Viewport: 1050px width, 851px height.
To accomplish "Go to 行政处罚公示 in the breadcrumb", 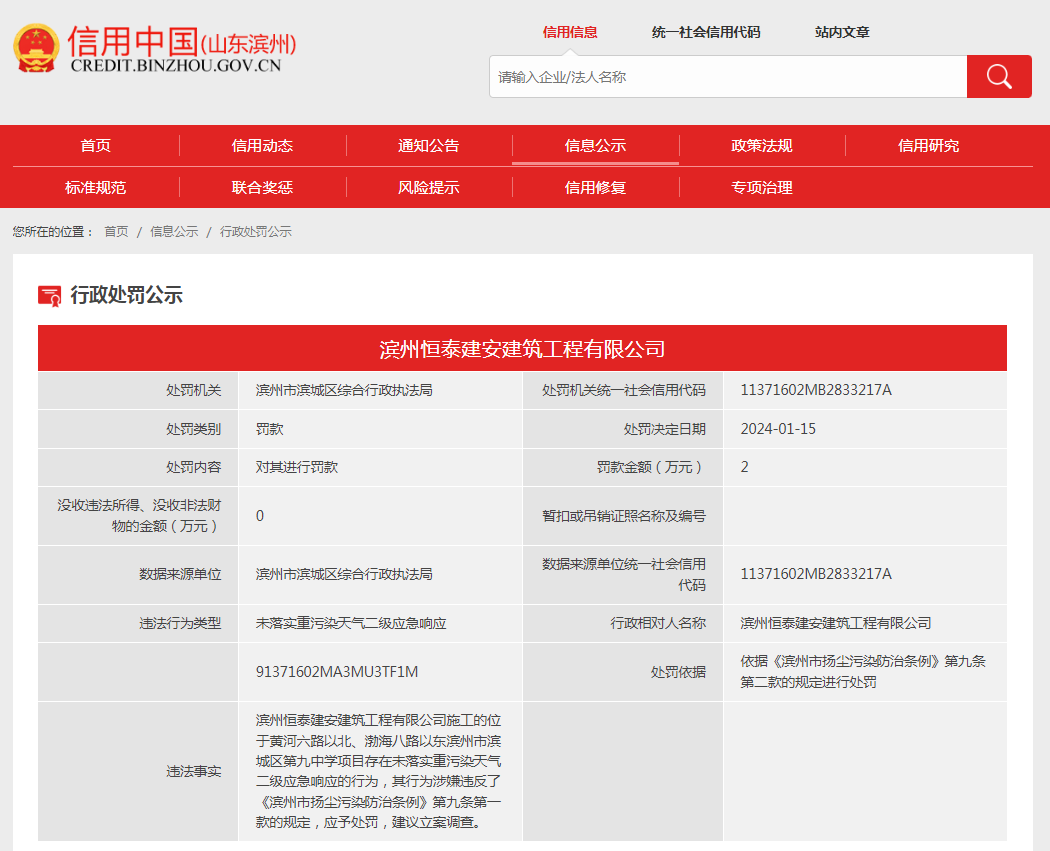I will [x=256, y=232].
